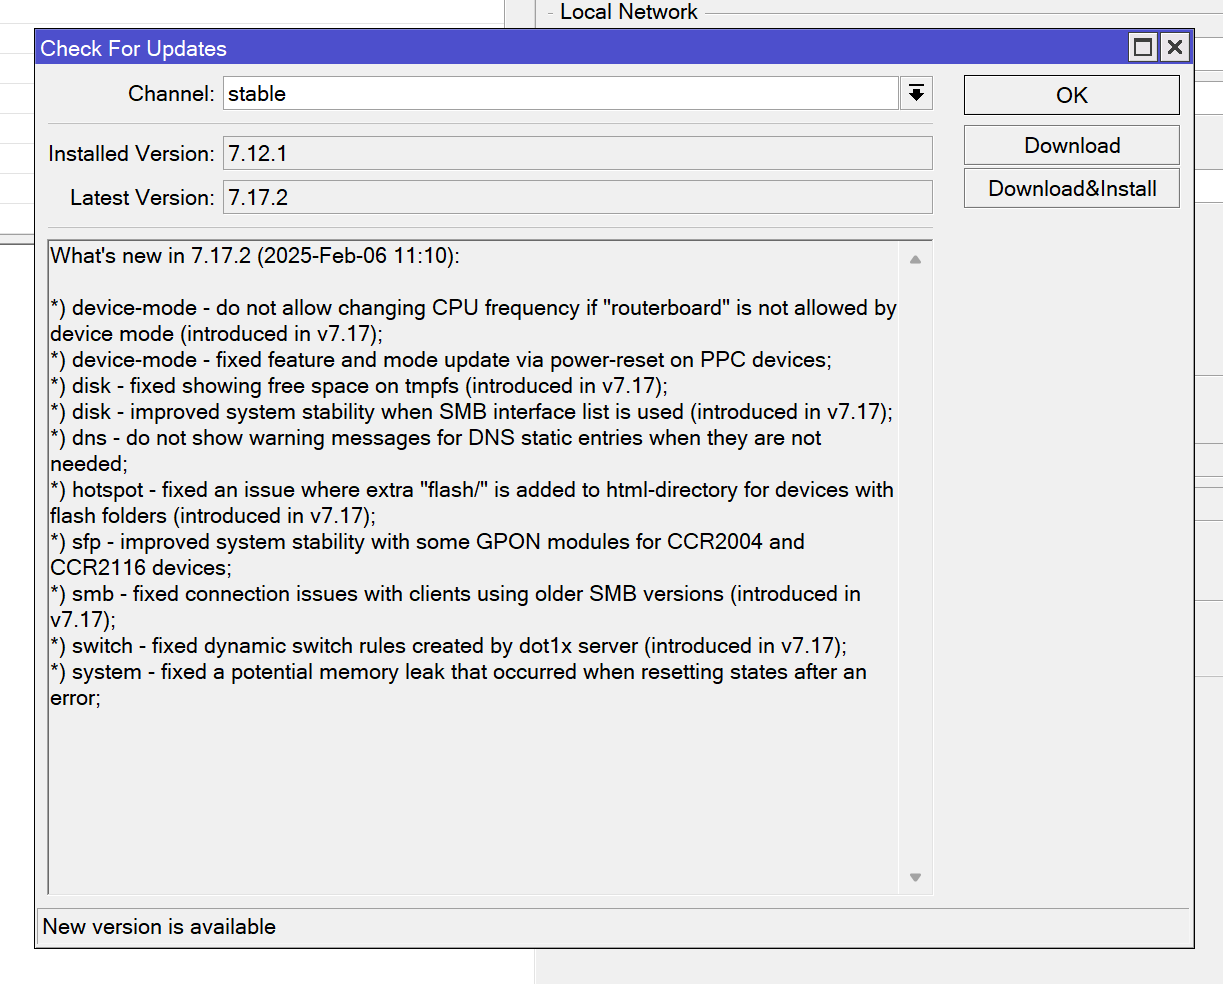Click the changelog scrollbar track
This screenshot has height=984, width=1223.
click(915, 560)
